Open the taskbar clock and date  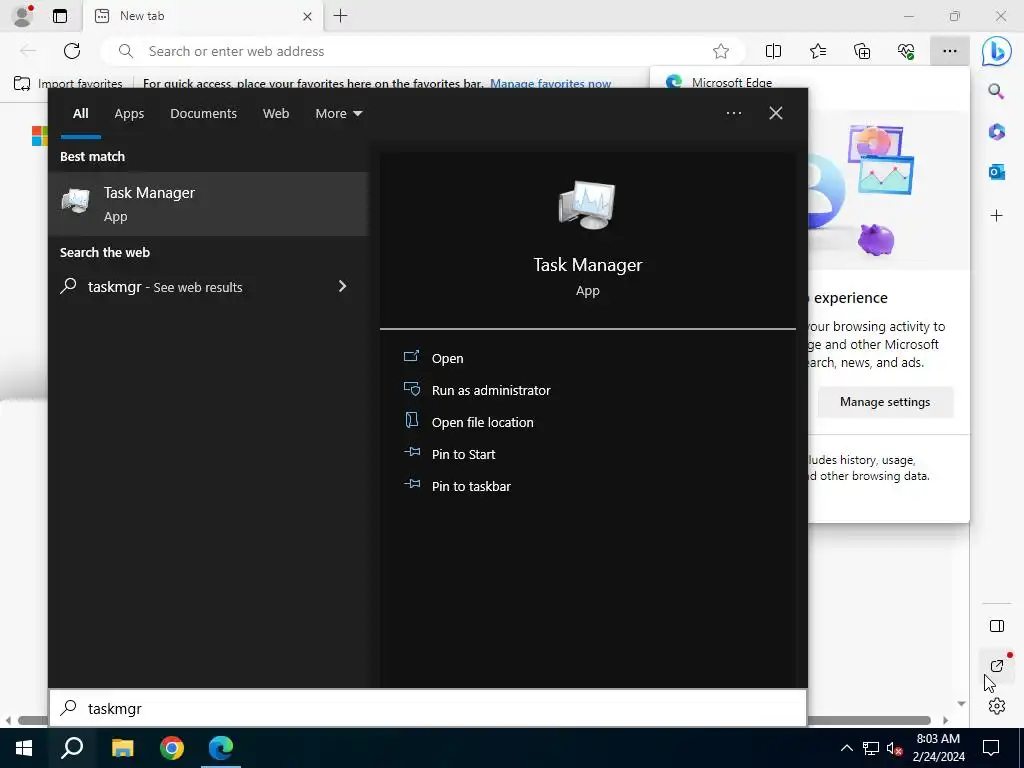(x=938, y=748)
